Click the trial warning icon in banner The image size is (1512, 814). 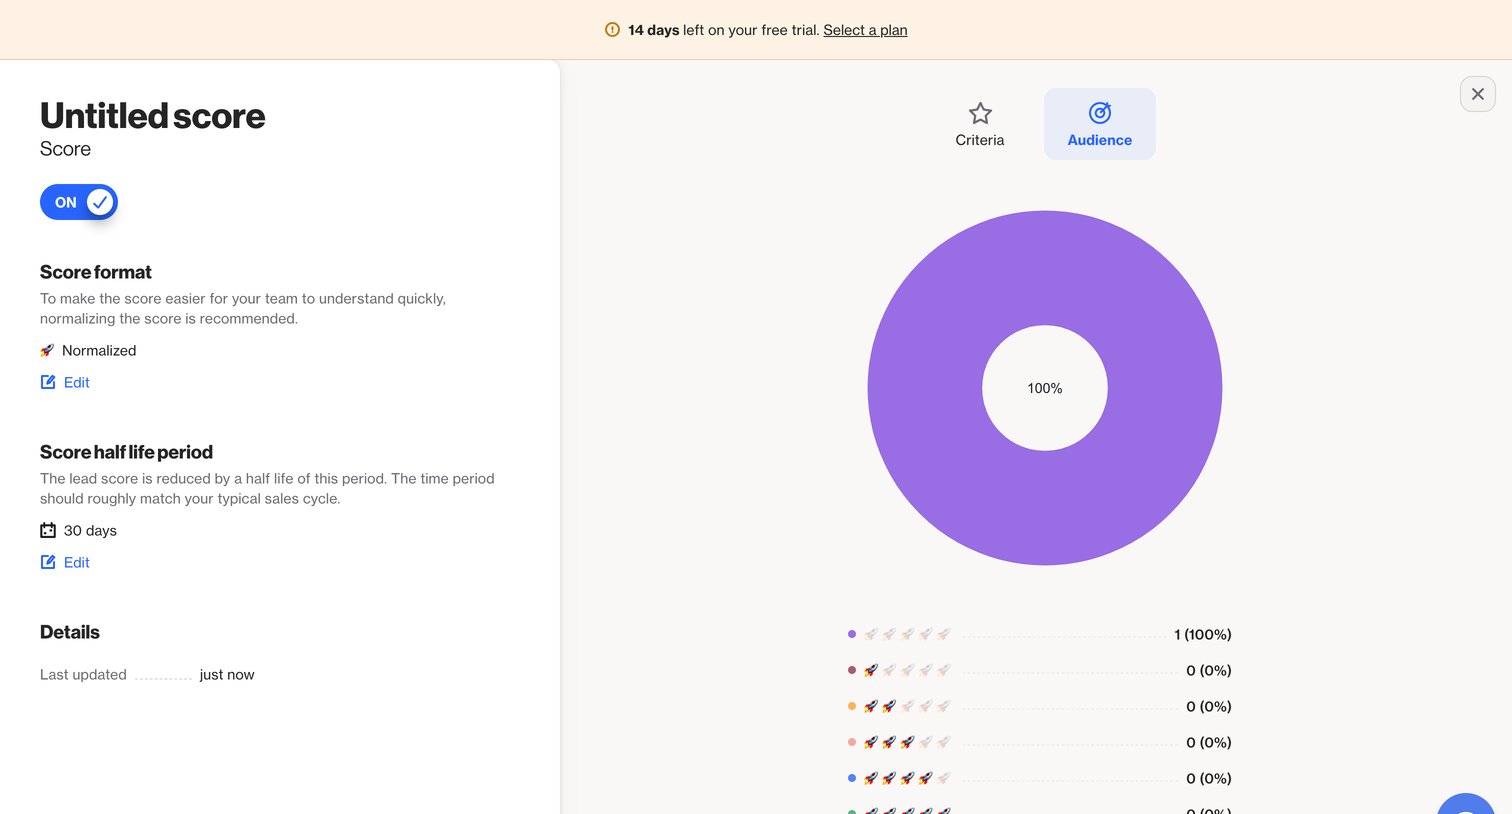pyautogui.click(x=612, y=30)
